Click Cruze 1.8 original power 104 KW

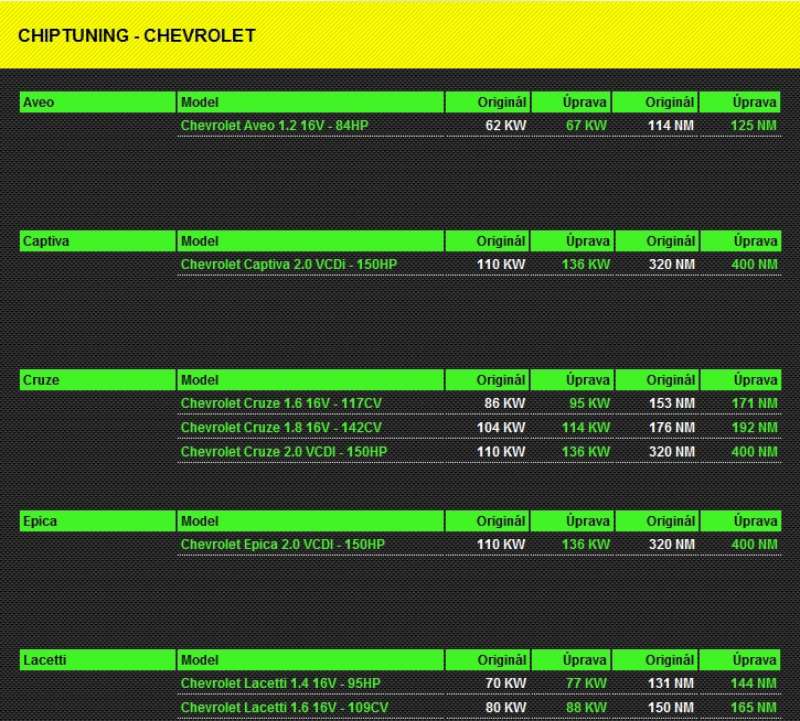pos(501,427)
